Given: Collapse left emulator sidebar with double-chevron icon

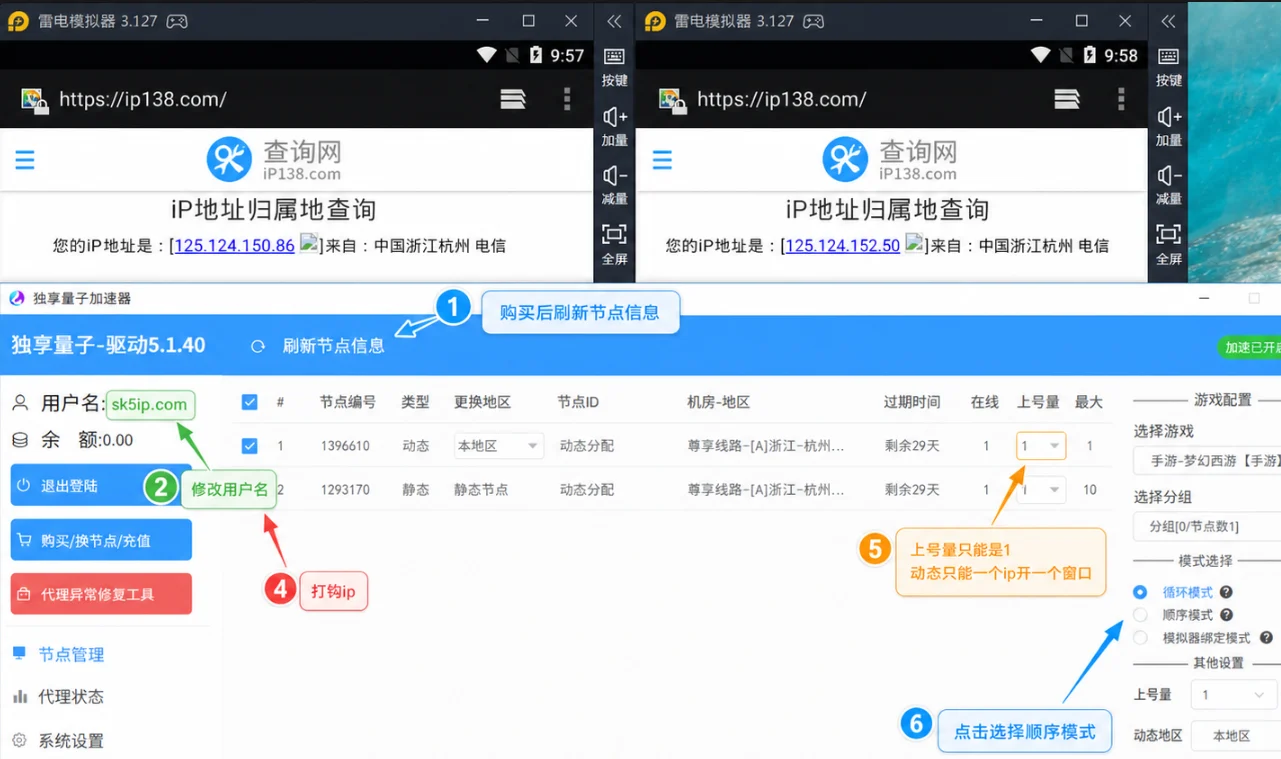Looking at the screenshot, I should click(614, 21).
